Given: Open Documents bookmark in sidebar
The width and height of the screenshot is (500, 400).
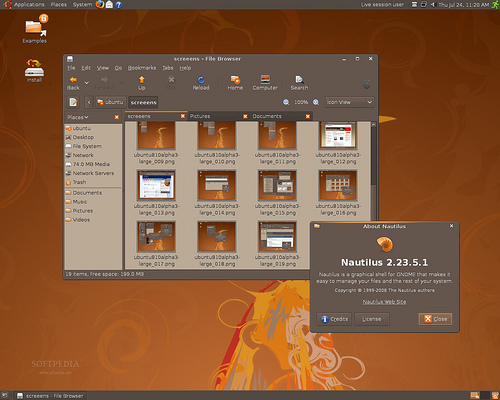Looking at the screenshot, I should pyautogui.click(x=93, y=193).
